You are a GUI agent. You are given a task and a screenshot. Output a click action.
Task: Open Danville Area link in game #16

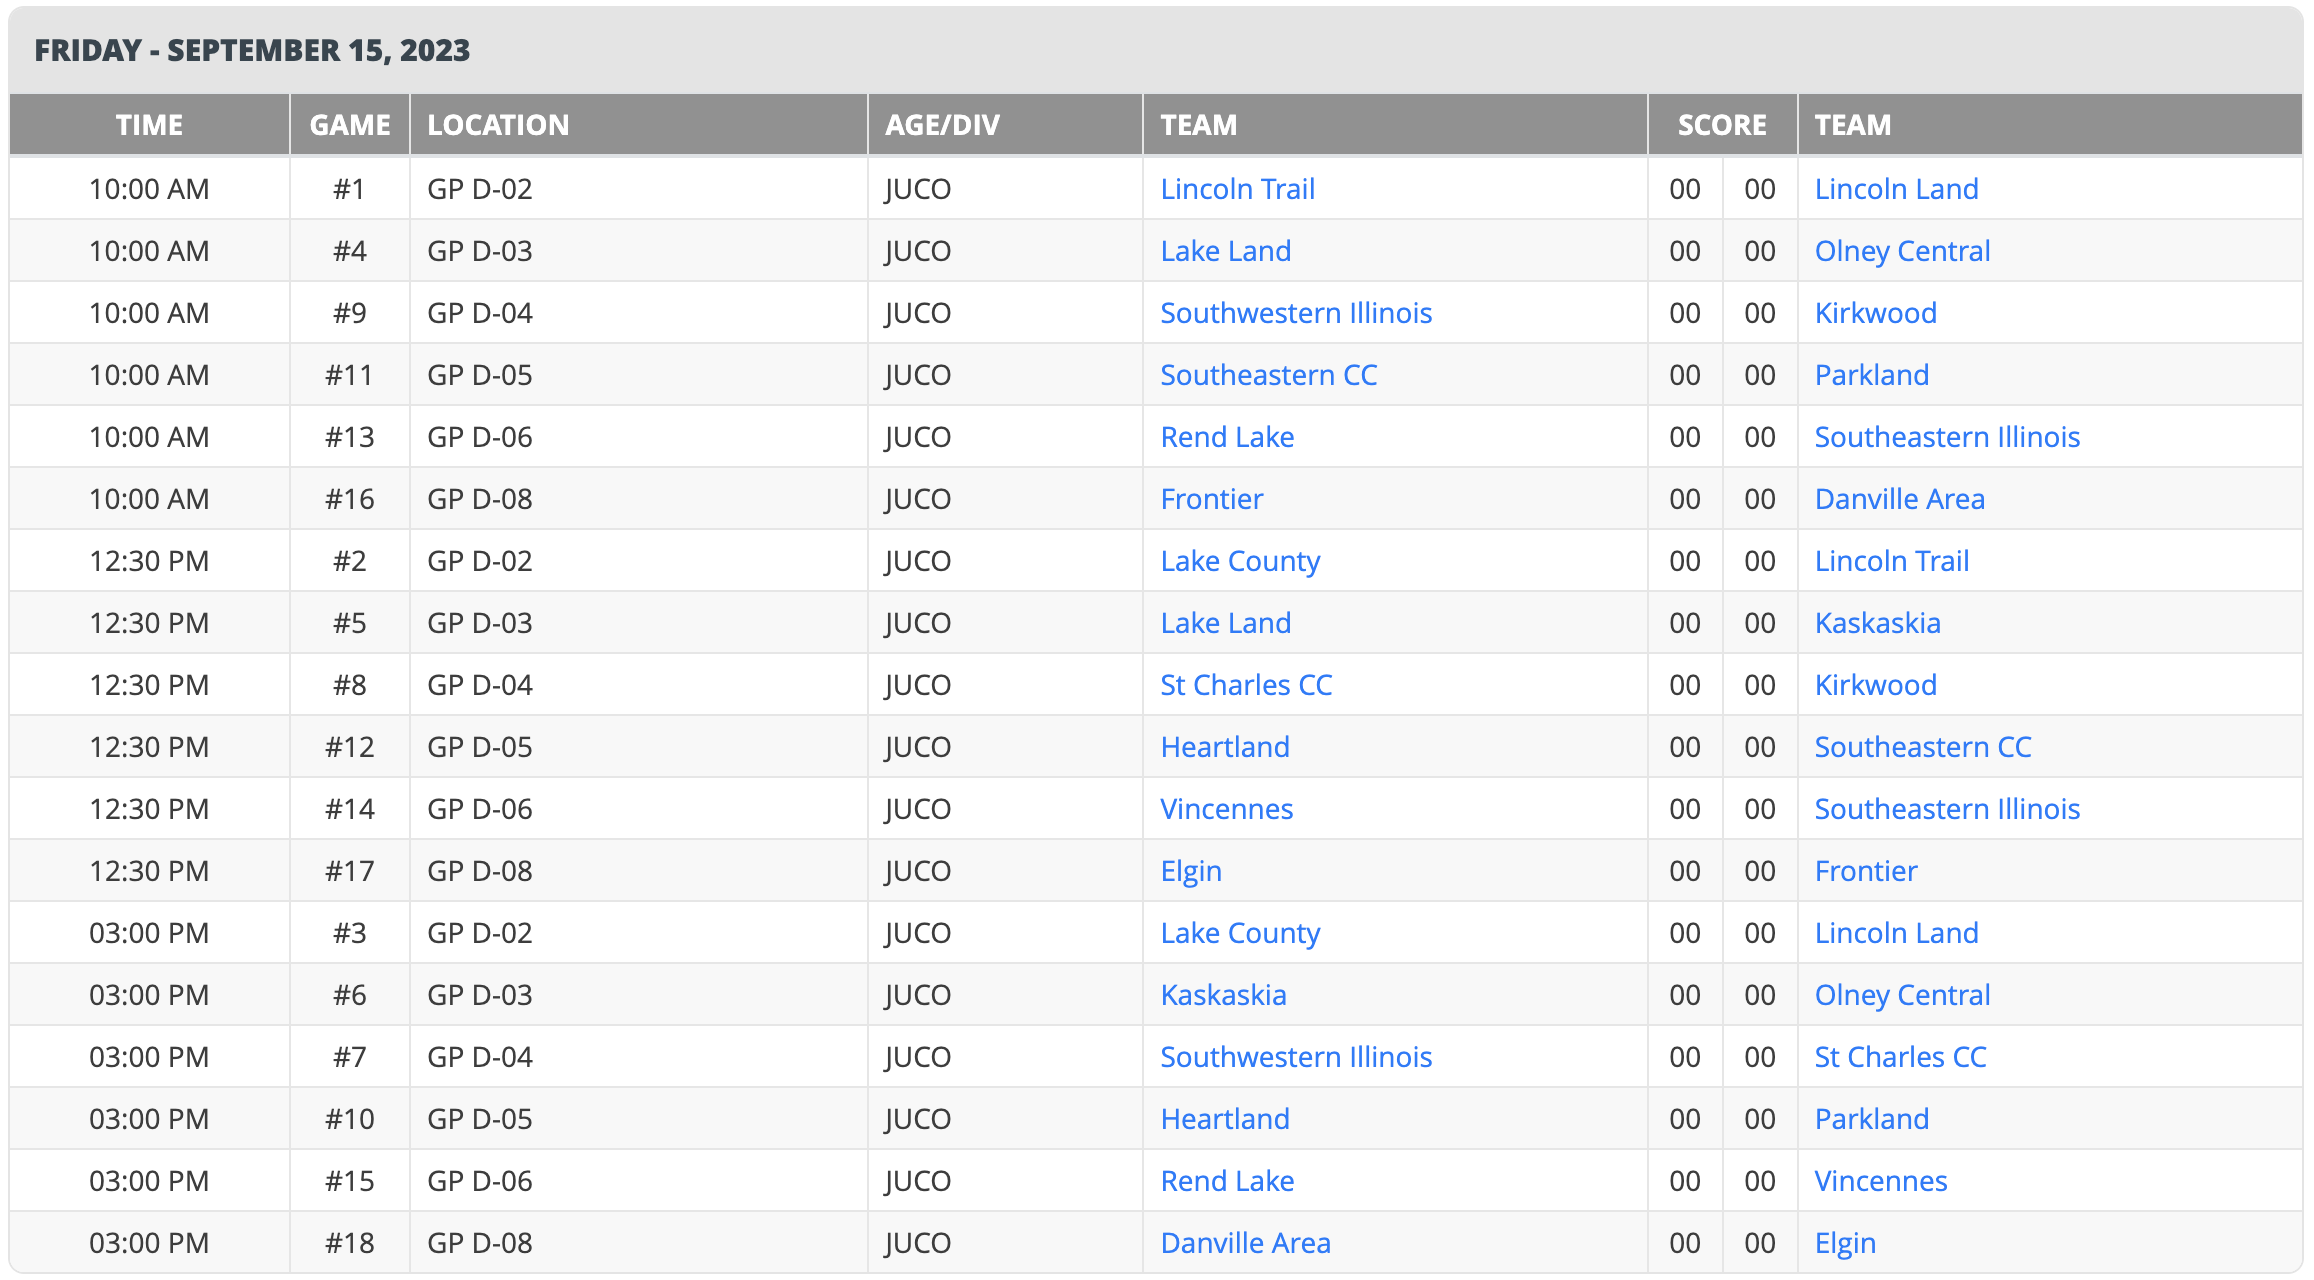point(1899,499)
